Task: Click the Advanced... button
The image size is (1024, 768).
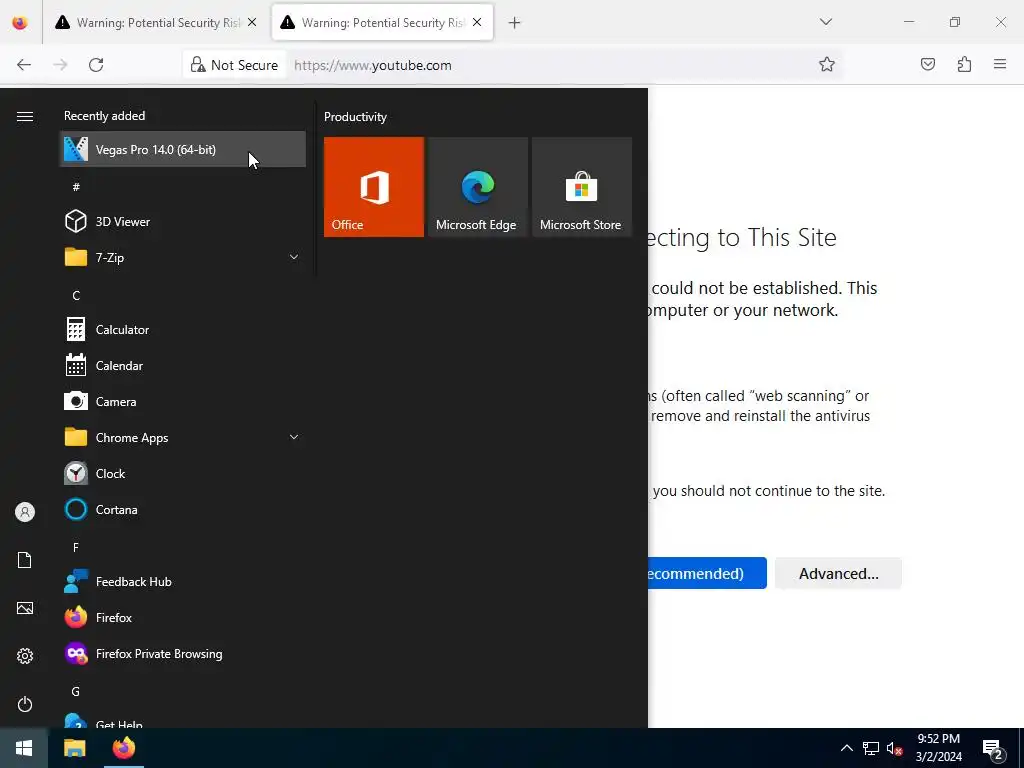Action: click(x=839, y=573)
